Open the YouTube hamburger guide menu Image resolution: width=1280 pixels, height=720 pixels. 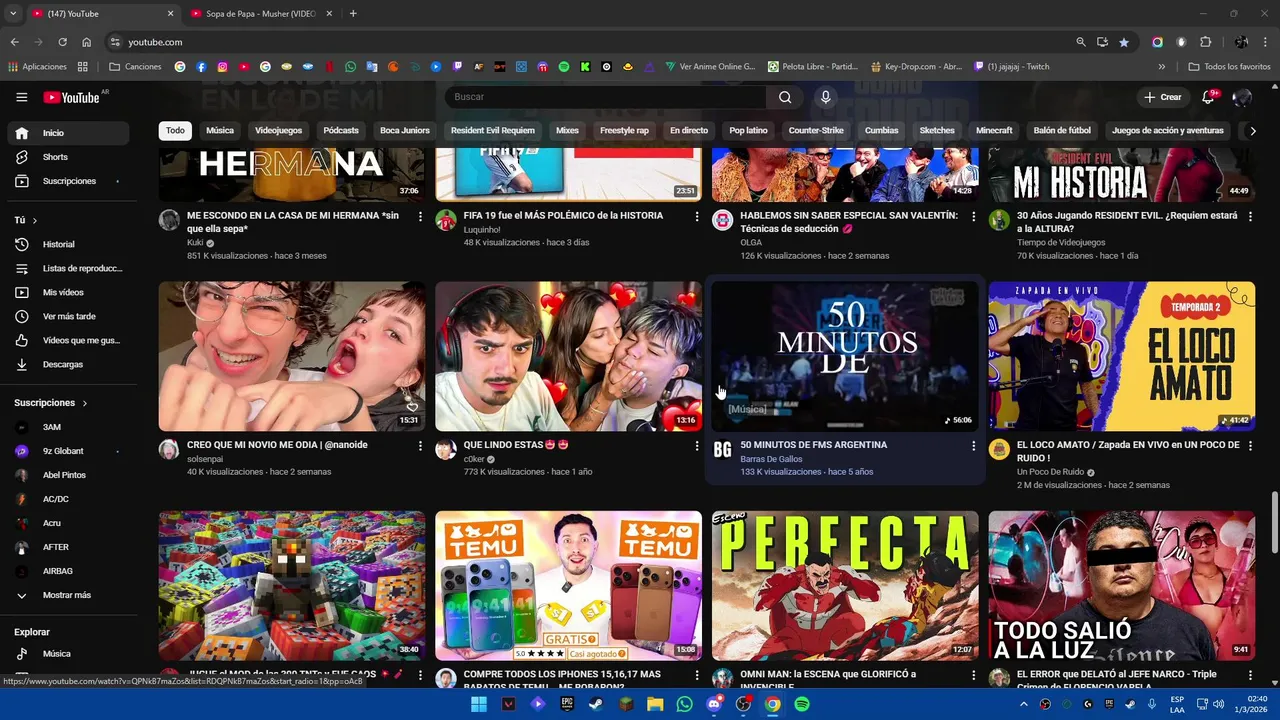point(21,97)
